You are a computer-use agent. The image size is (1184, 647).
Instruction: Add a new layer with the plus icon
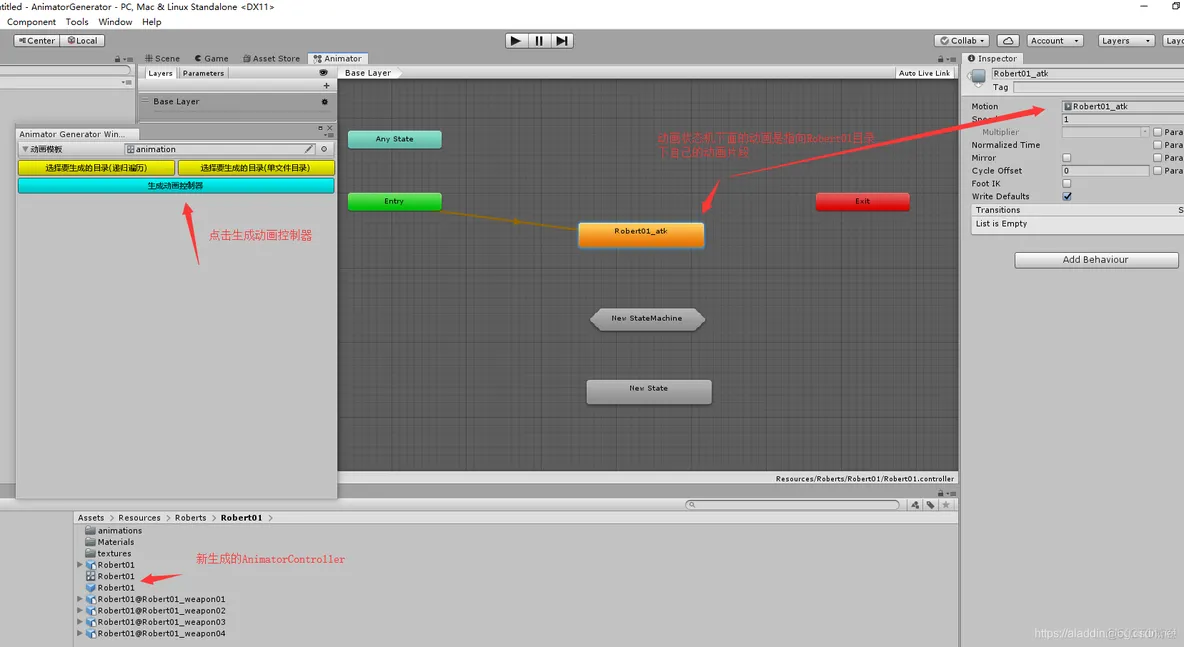pos(326,86)
